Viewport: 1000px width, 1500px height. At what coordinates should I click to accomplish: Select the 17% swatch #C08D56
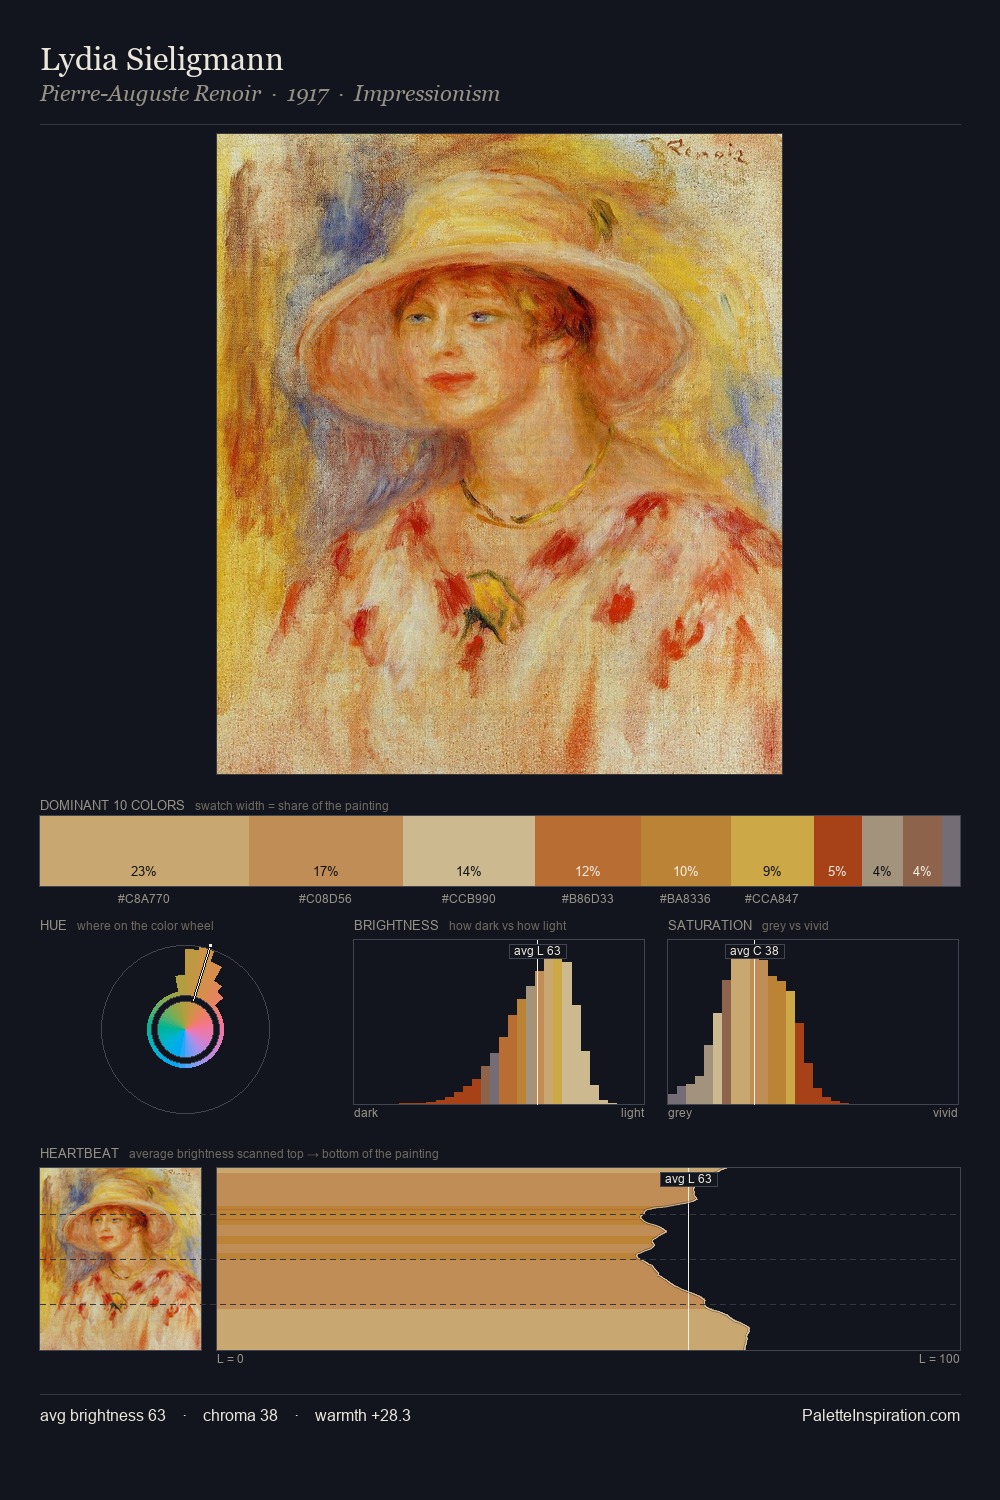pos(326,851)
